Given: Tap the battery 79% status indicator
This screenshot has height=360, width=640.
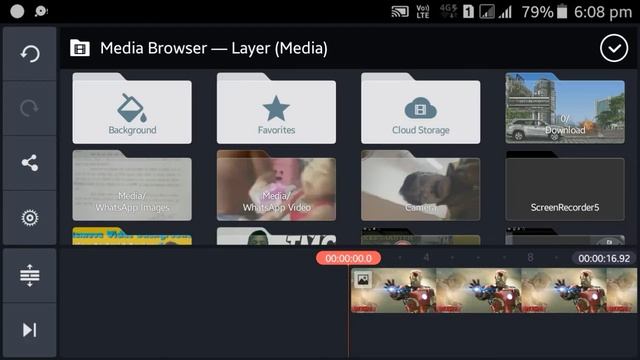Looking at the screenshot, I should (x=544, y=12).
